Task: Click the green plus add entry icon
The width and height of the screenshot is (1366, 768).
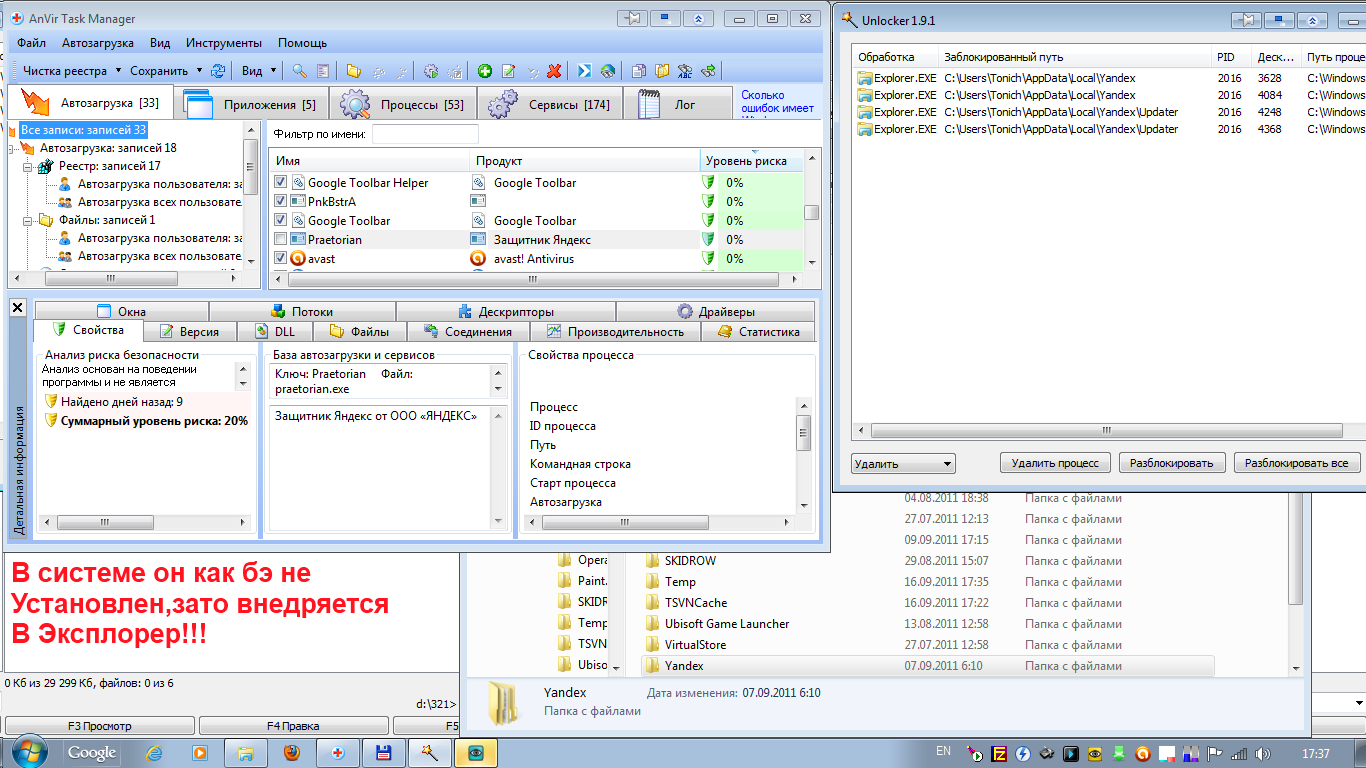Action: [485, 71]
